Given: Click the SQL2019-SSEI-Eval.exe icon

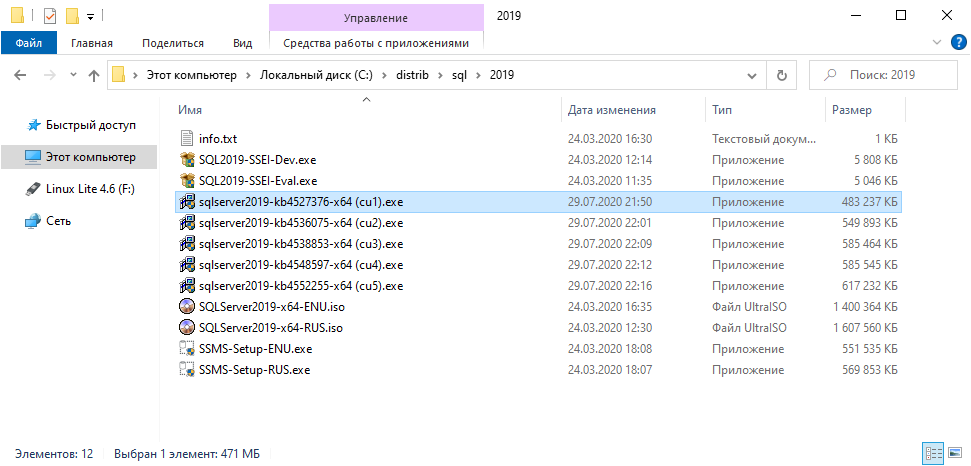Looking at the screenshot, I should (x=187, y=181).
